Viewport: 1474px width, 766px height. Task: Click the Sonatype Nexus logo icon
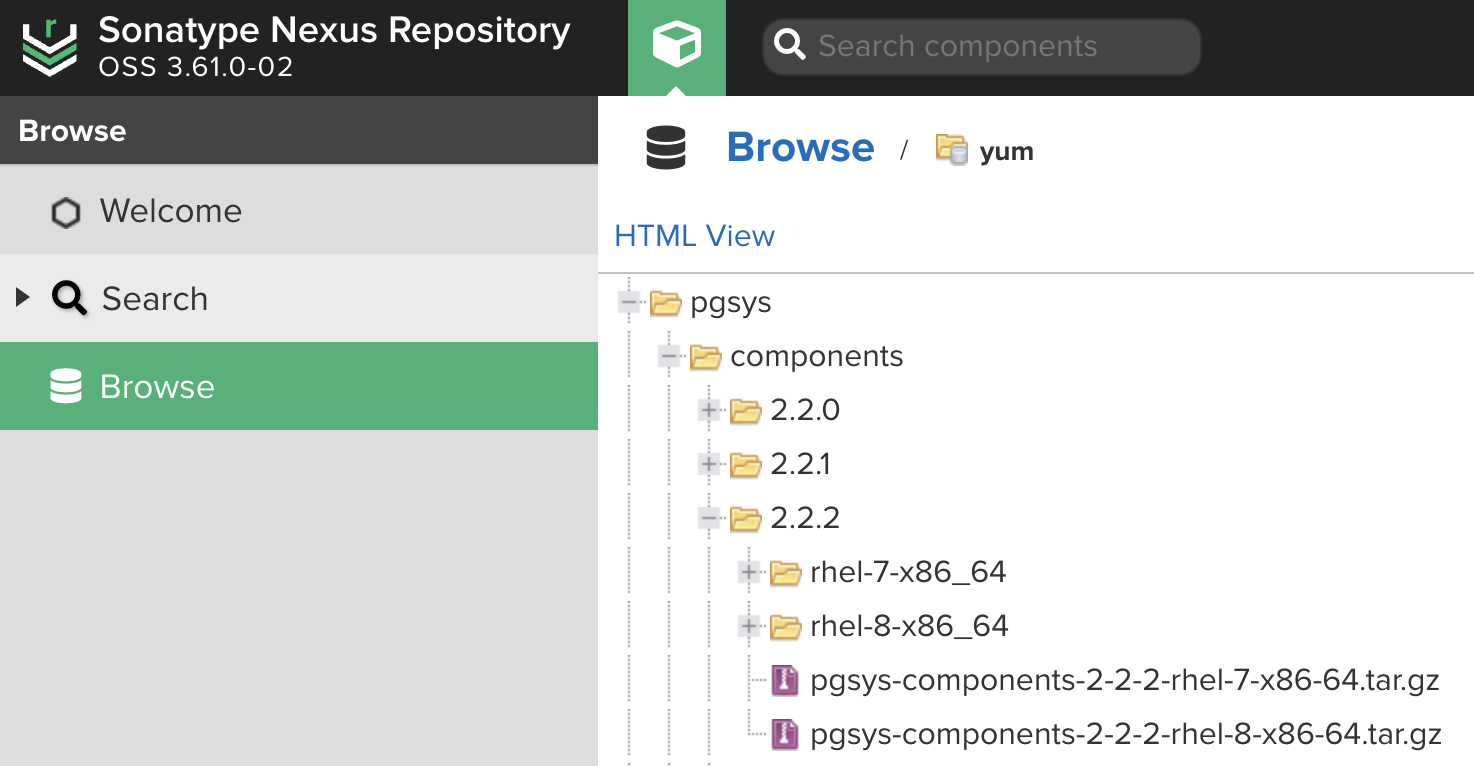(49, 47)
